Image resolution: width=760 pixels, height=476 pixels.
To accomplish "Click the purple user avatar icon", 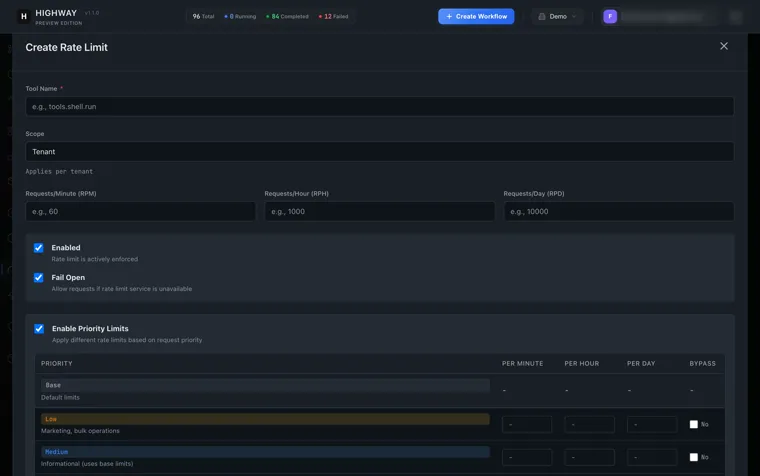I will [610, 16].
